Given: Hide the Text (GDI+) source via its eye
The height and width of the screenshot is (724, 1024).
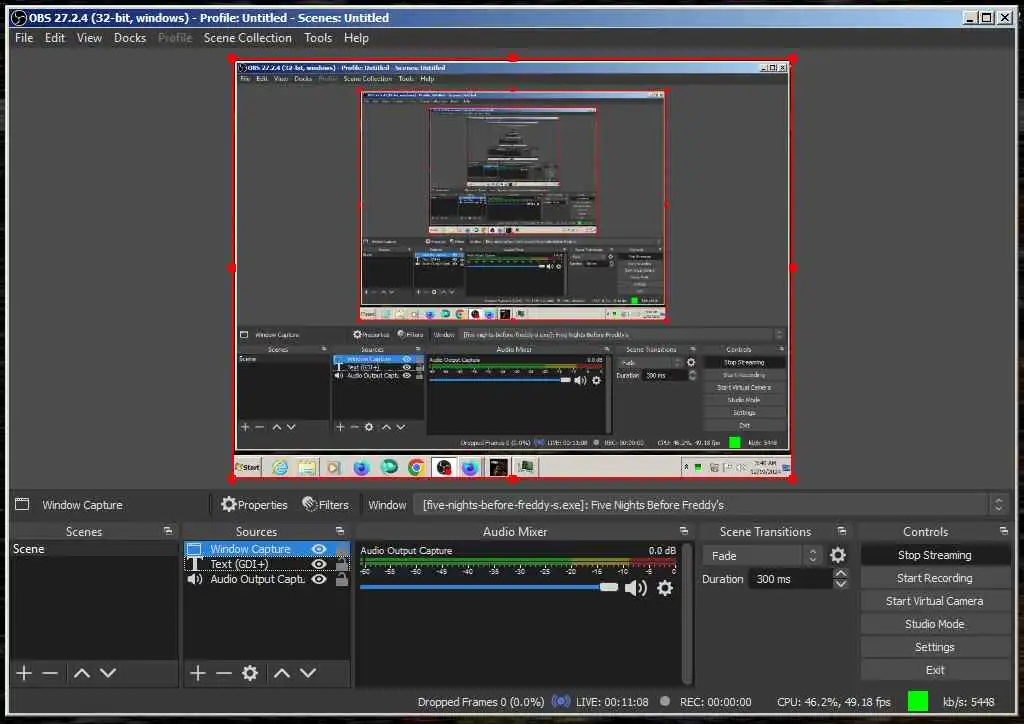Looking at the screenshot, I should (319, 564).
